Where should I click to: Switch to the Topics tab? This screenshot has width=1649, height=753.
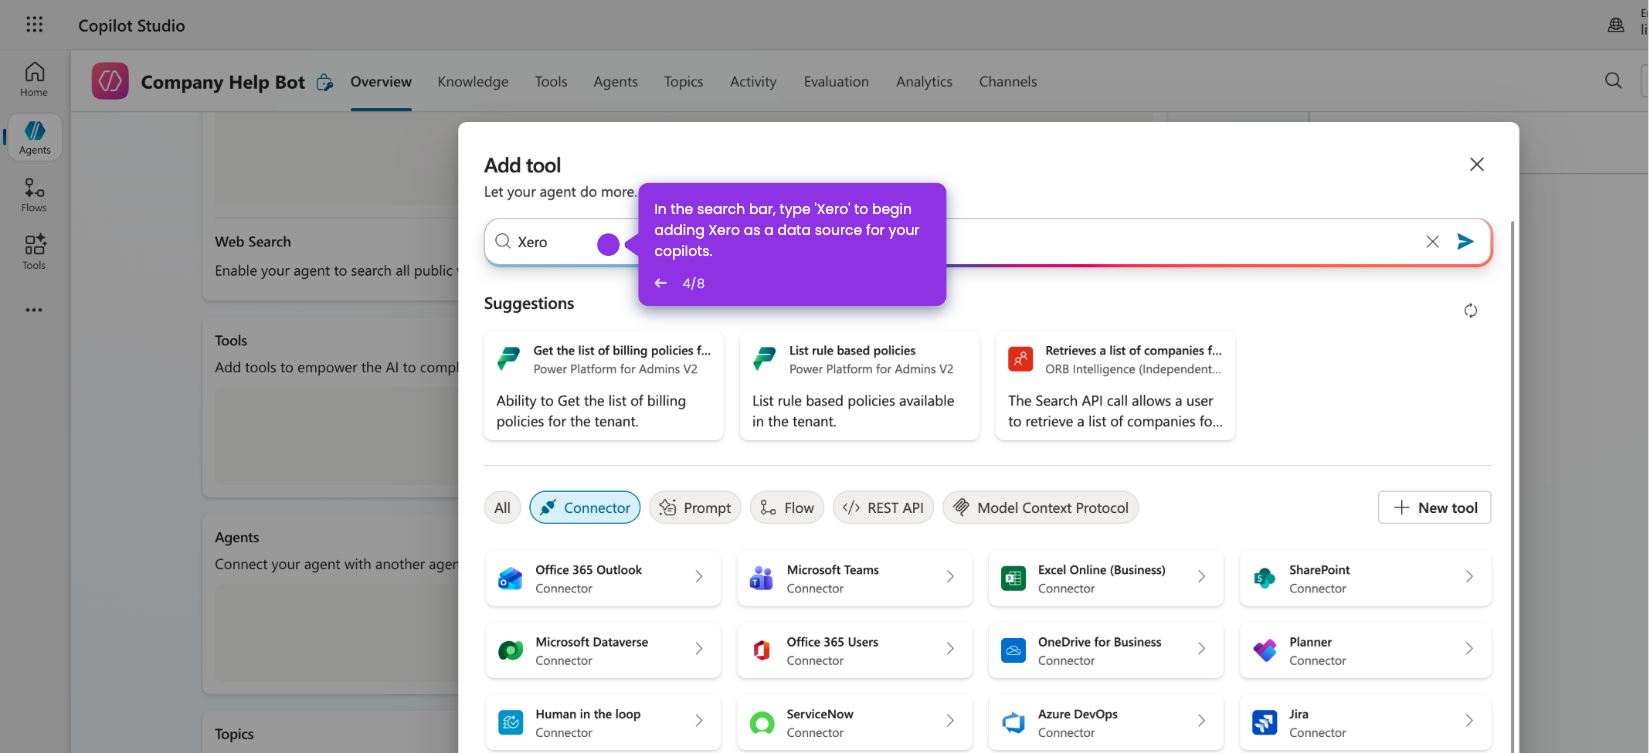(684, 82)
